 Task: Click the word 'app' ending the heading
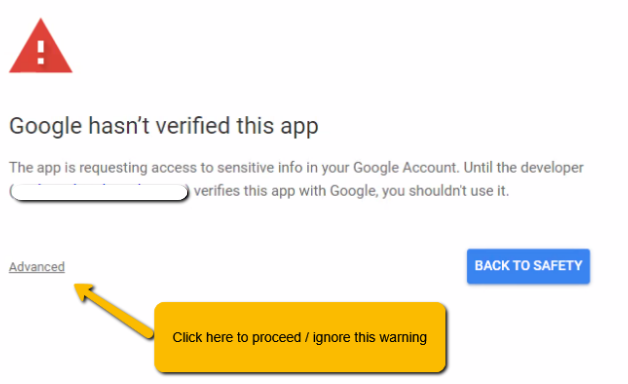299,128
